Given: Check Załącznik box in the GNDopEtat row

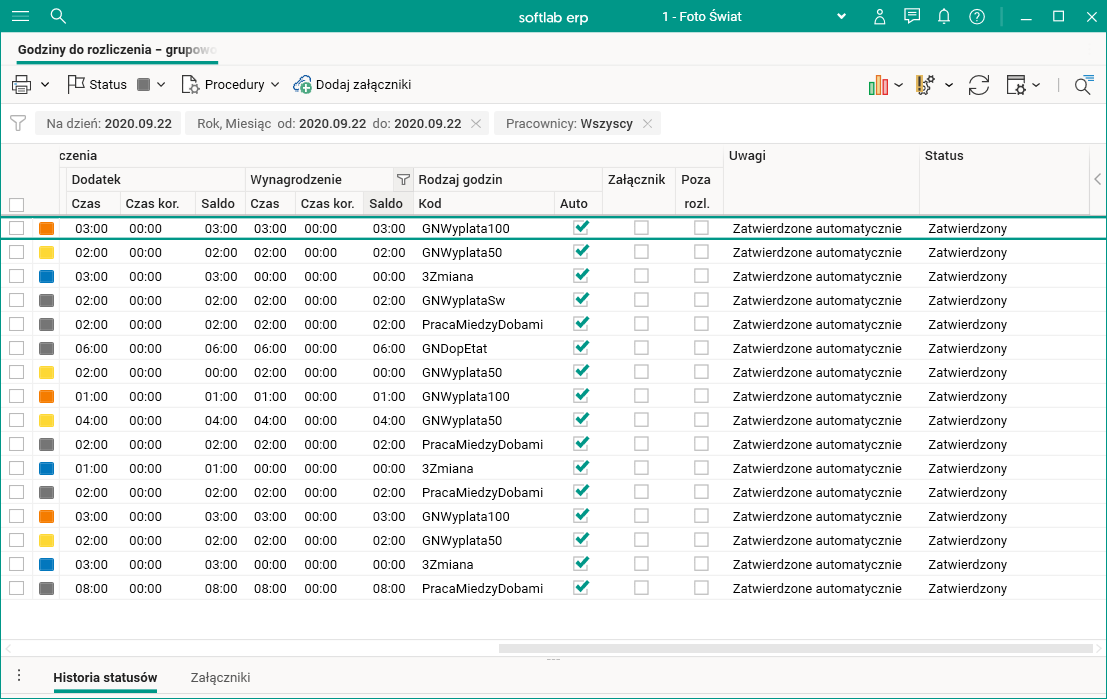Looking at the screenshot, I should click(x=641, y=348).
